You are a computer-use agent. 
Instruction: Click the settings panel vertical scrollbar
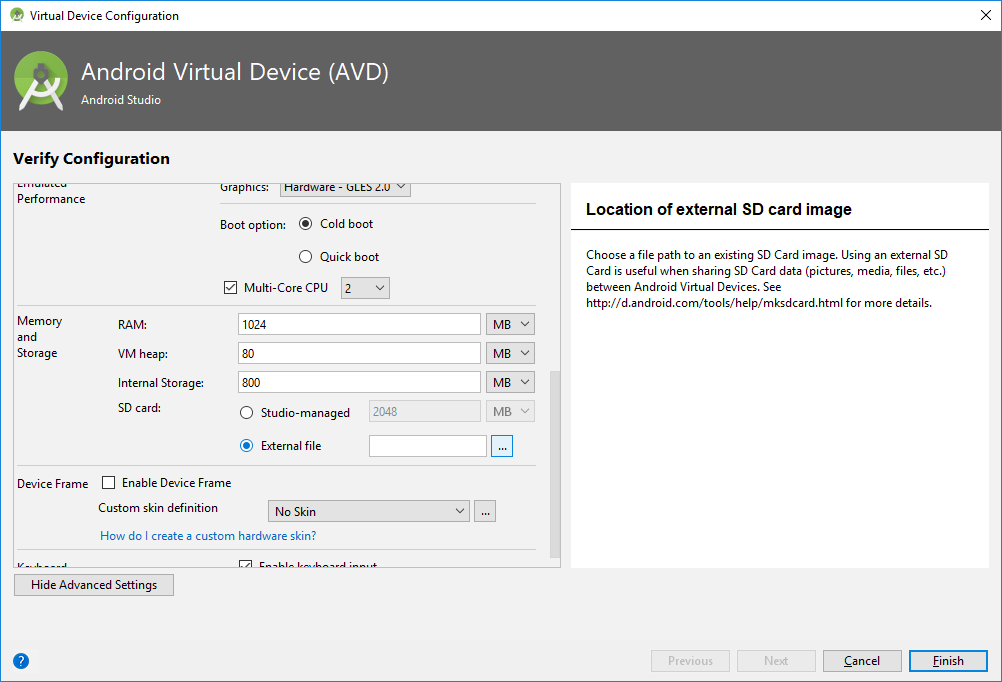click(556, 460)
